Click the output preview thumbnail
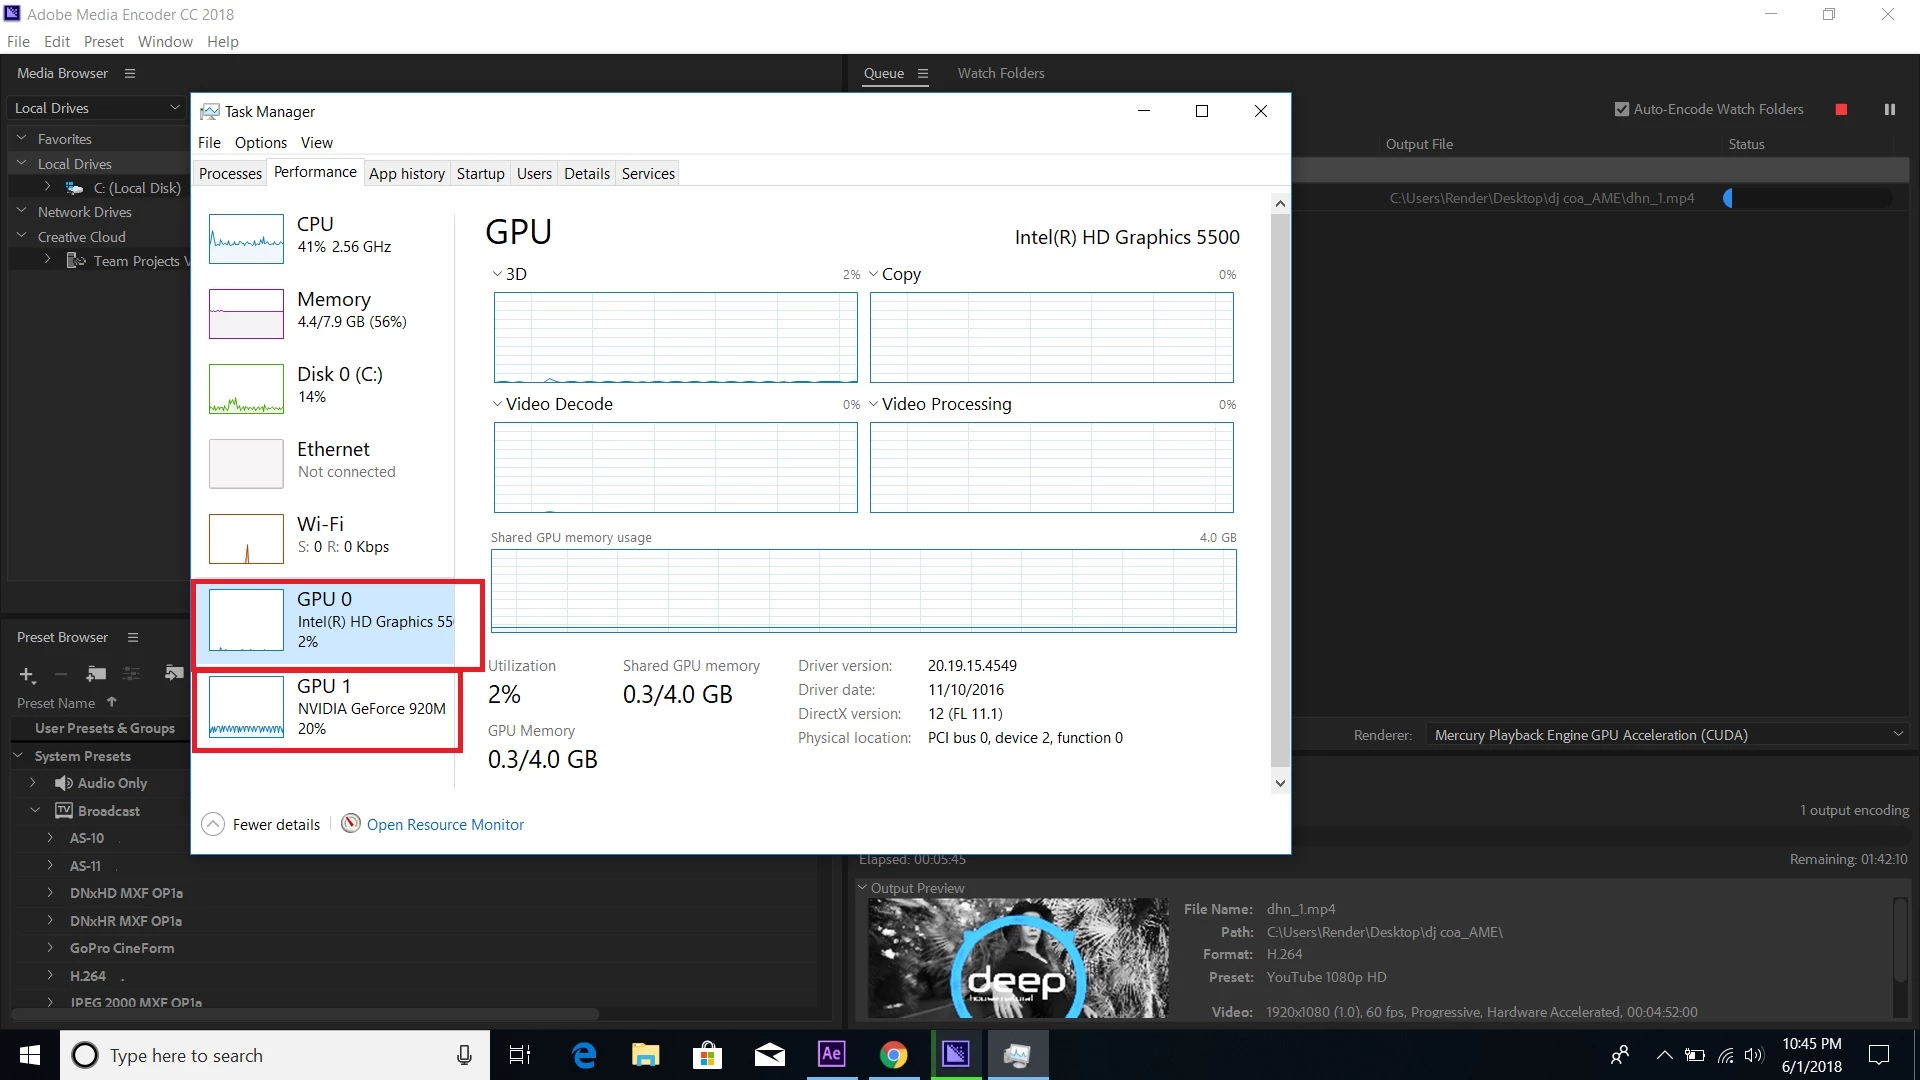1920x1080 pixels. click(1017, 957)
